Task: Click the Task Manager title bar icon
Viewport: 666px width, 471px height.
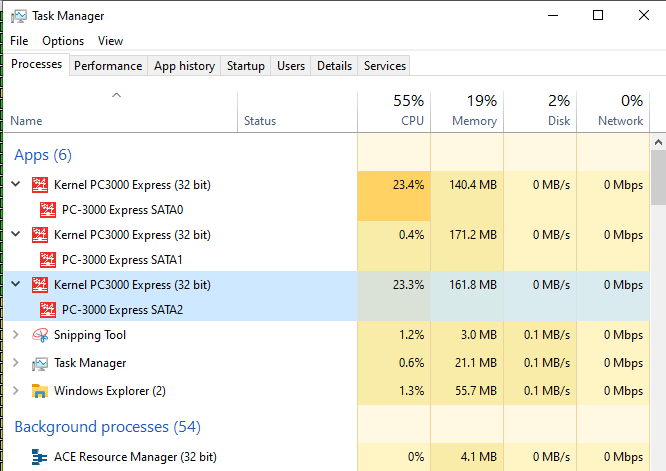Action: (x=18, y=16)
